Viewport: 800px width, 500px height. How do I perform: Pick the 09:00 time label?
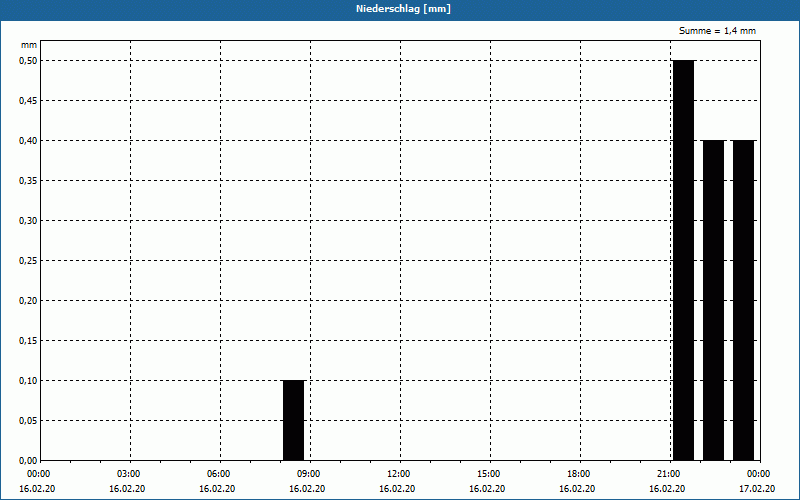point(309,474)
